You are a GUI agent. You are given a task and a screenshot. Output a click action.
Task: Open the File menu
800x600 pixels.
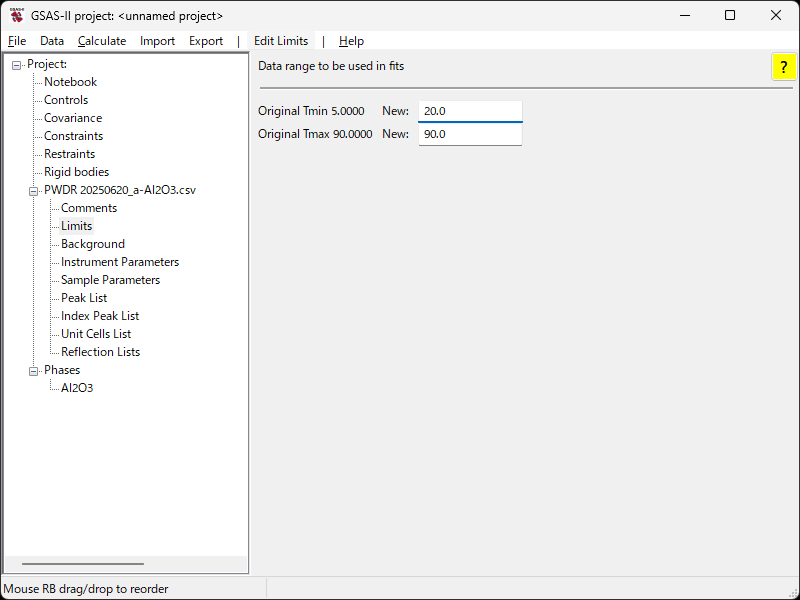(x=17, y=41)
